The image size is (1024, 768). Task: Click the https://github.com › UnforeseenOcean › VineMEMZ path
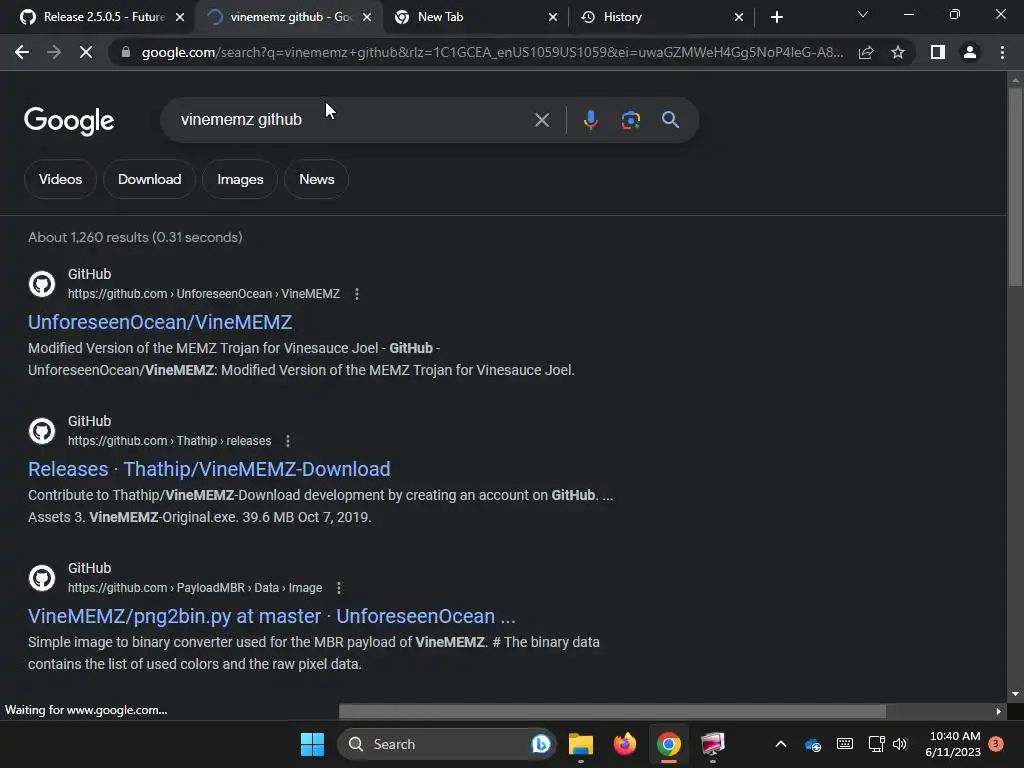(204, 294)
